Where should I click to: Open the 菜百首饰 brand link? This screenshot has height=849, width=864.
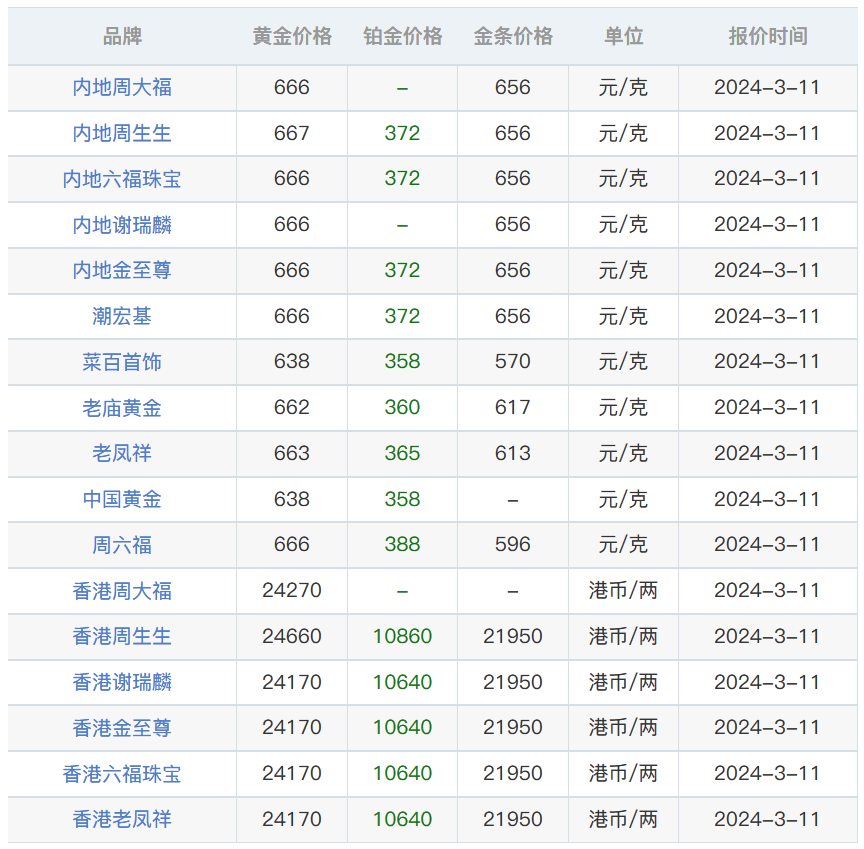tap(122, 362)
